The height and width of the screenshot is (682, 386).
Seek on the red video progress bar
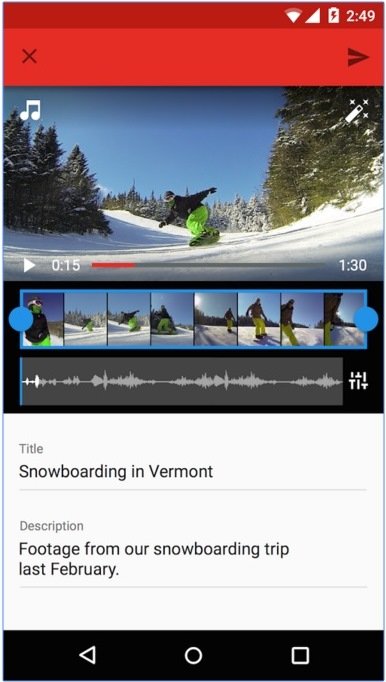(208, 264)
